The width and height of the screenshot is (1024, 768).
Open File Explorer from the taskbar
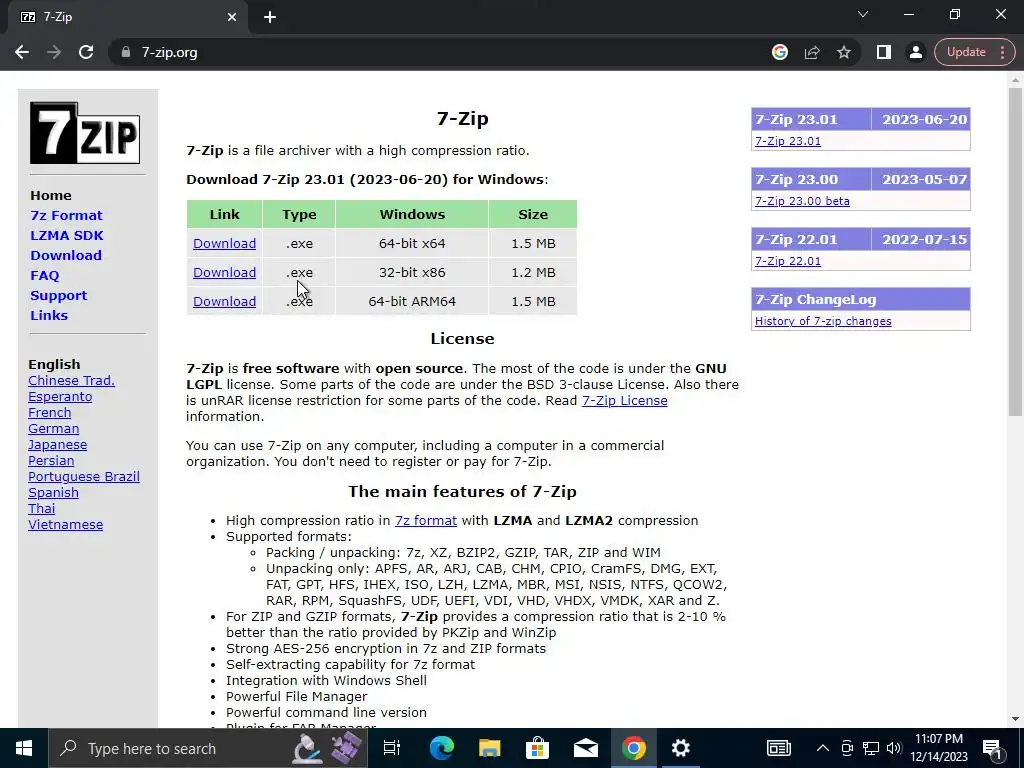point(489,748)
